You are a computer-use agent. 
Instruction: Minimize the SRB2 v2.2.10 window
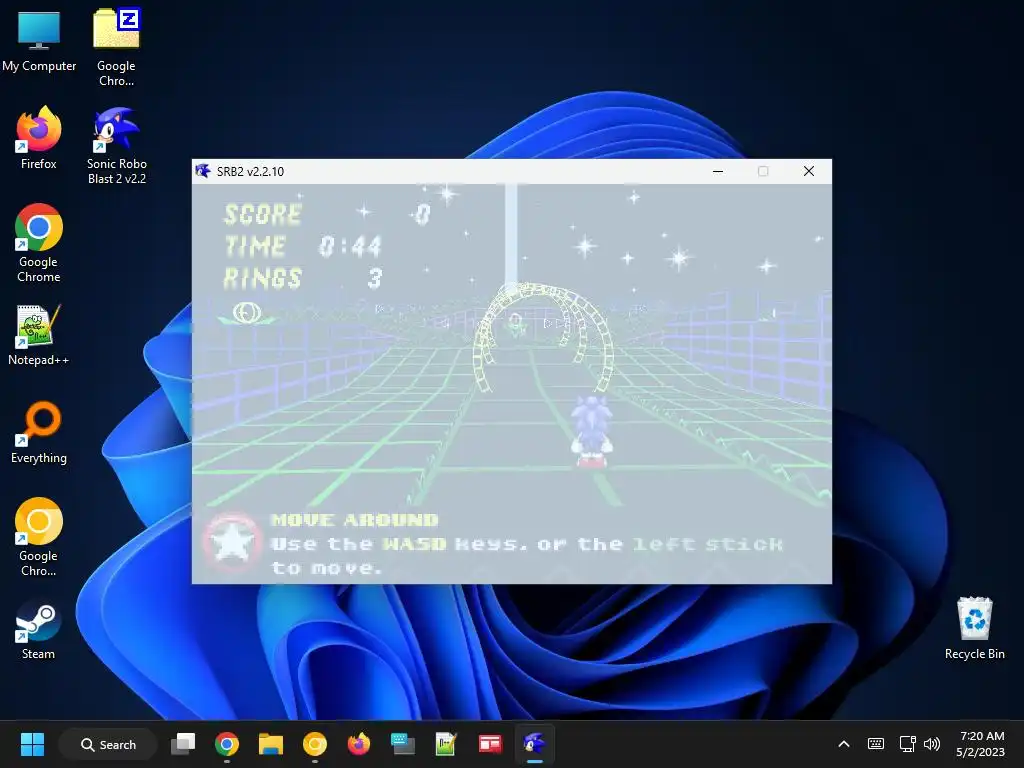pyautogui.click(x=718, y=171)
